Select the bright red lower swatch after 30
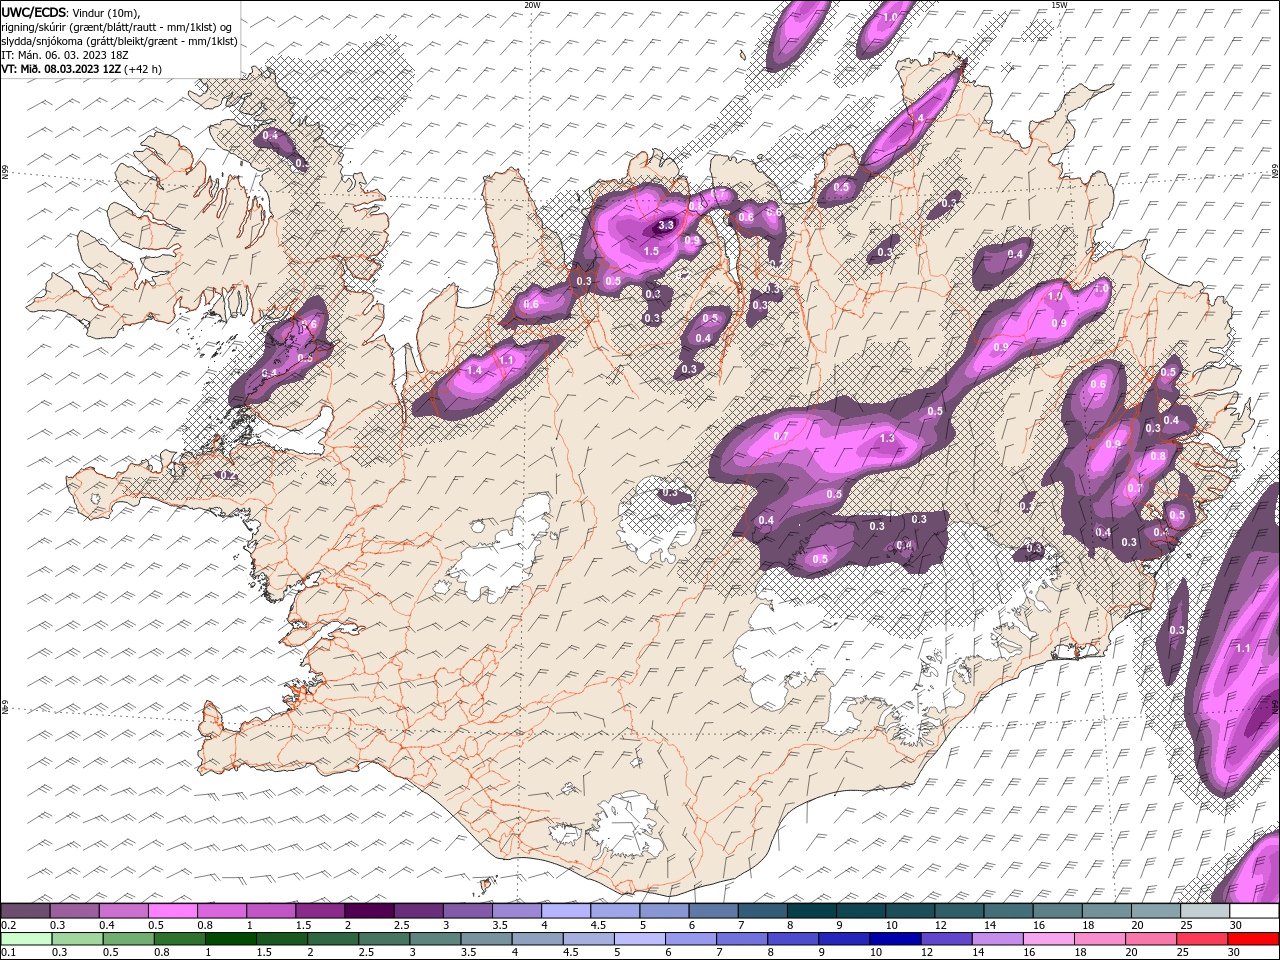1280x960 pixels. (x=1253, y=939)
